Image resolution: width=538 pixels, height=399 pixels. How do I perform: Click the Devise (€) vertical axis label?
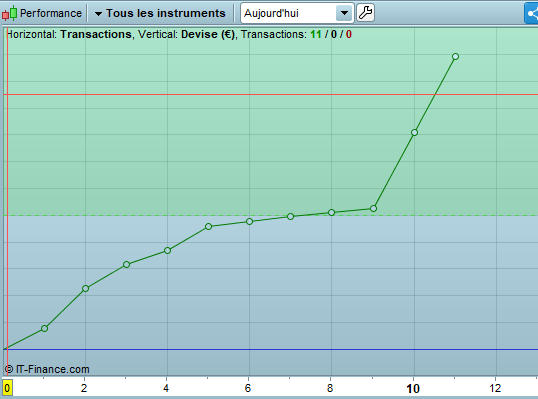pos(208,34)
